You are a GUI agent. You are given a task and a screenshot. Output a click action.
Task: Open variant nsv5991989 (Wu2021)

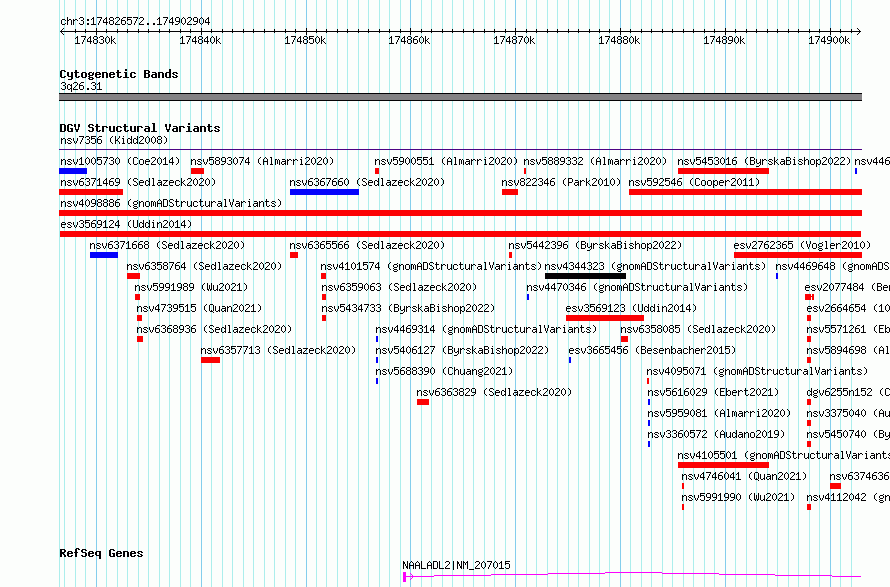tap(191, 287)
